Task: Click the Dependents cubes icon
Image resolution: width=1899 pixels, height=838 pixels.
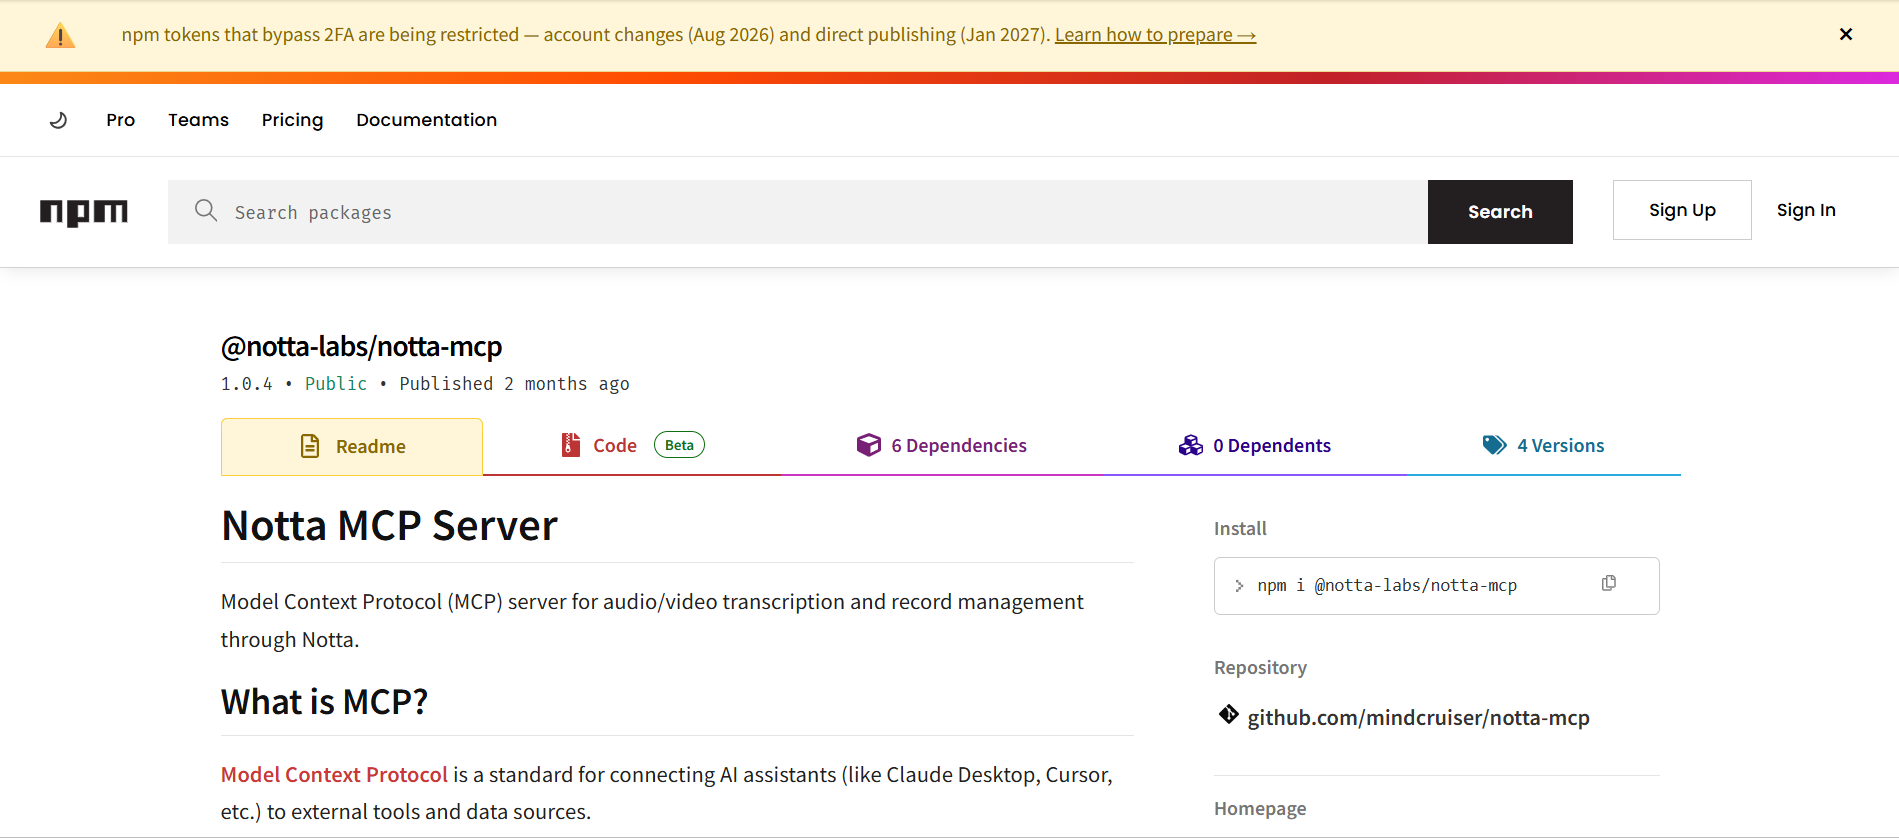Action: click(x=1191, y=445)
